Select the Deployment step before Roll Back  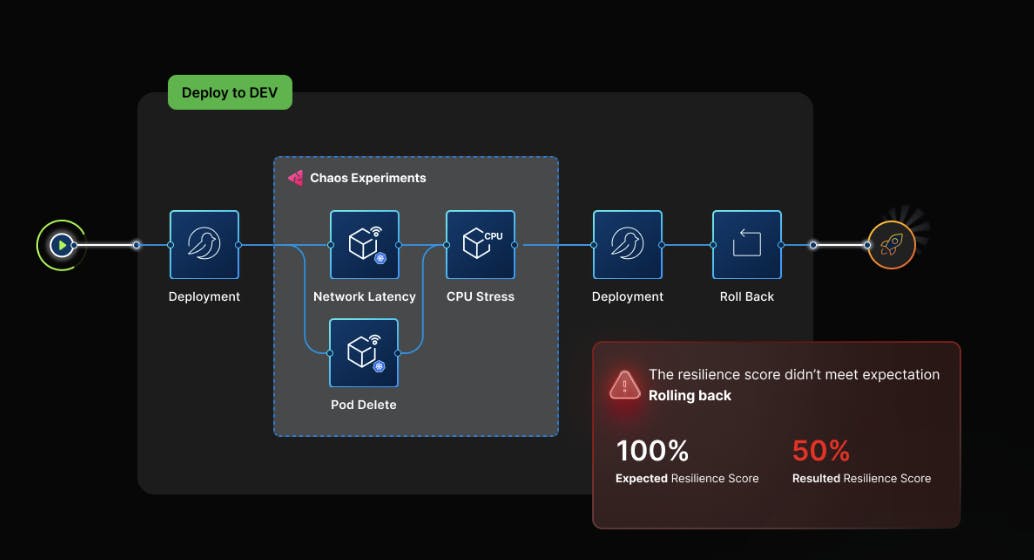(628, 245)
